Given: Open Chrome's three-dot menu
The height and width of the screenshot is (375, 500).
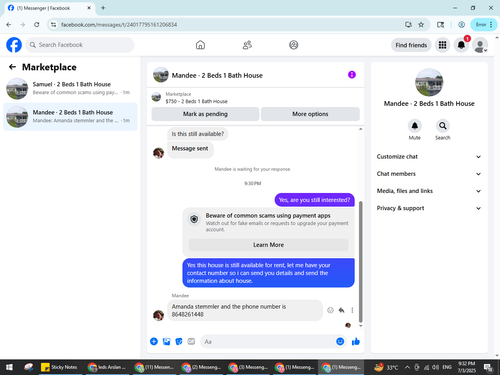Looking at the screenshot, I should coord(491,24).
